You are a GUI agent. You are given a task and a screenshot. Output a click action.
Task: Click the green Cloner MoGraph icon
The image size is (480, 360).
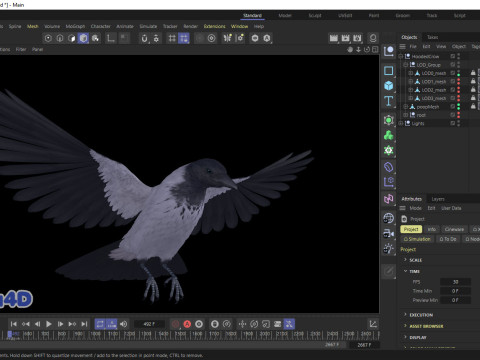tap(389, 135)
